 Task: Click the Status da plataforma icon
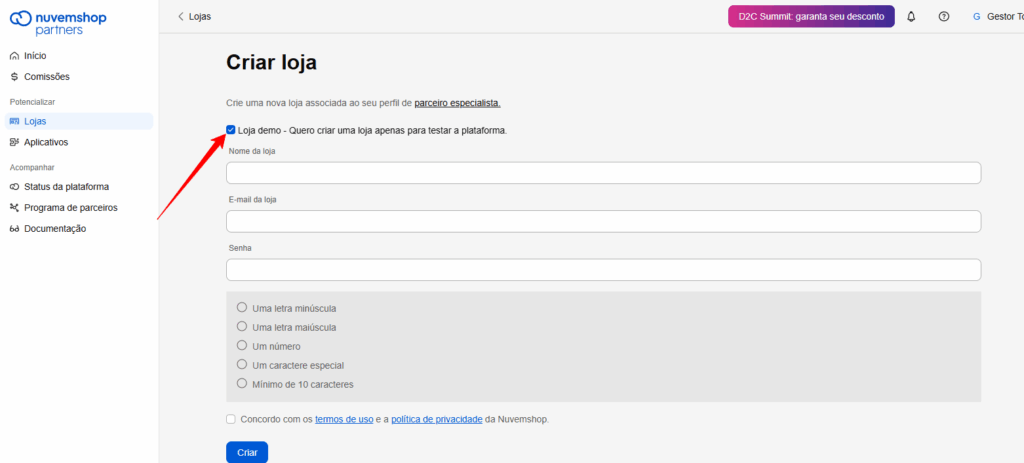[x=14, y=187]
